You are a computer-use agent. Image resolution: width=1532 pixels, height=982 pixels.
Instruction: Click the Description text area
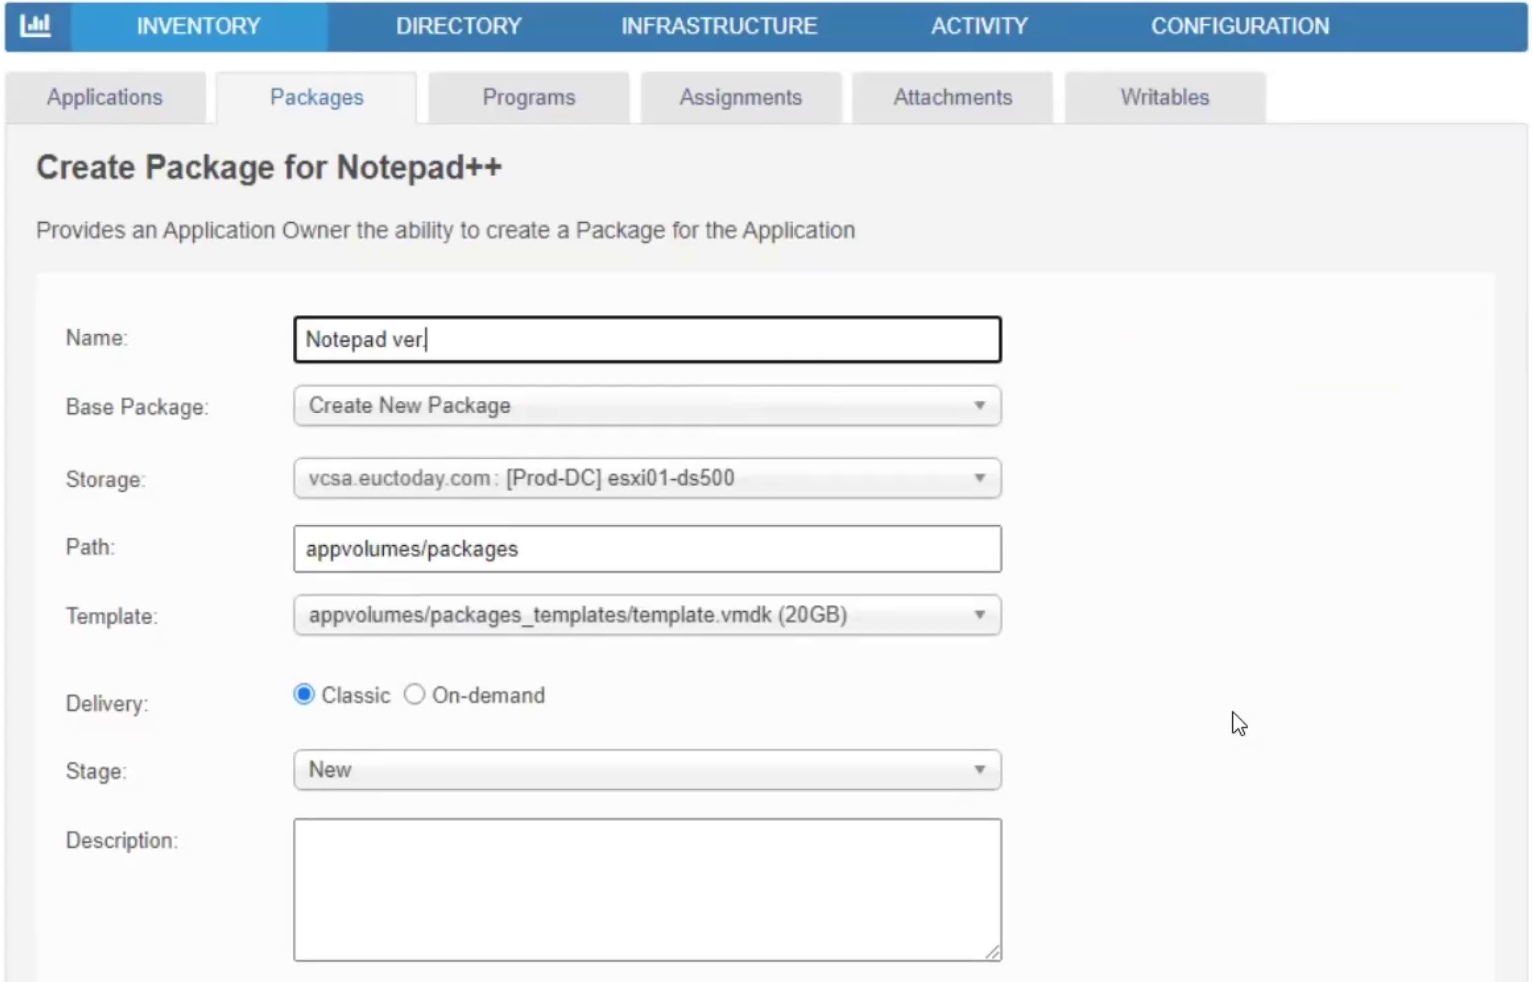[x=646, y=888]
